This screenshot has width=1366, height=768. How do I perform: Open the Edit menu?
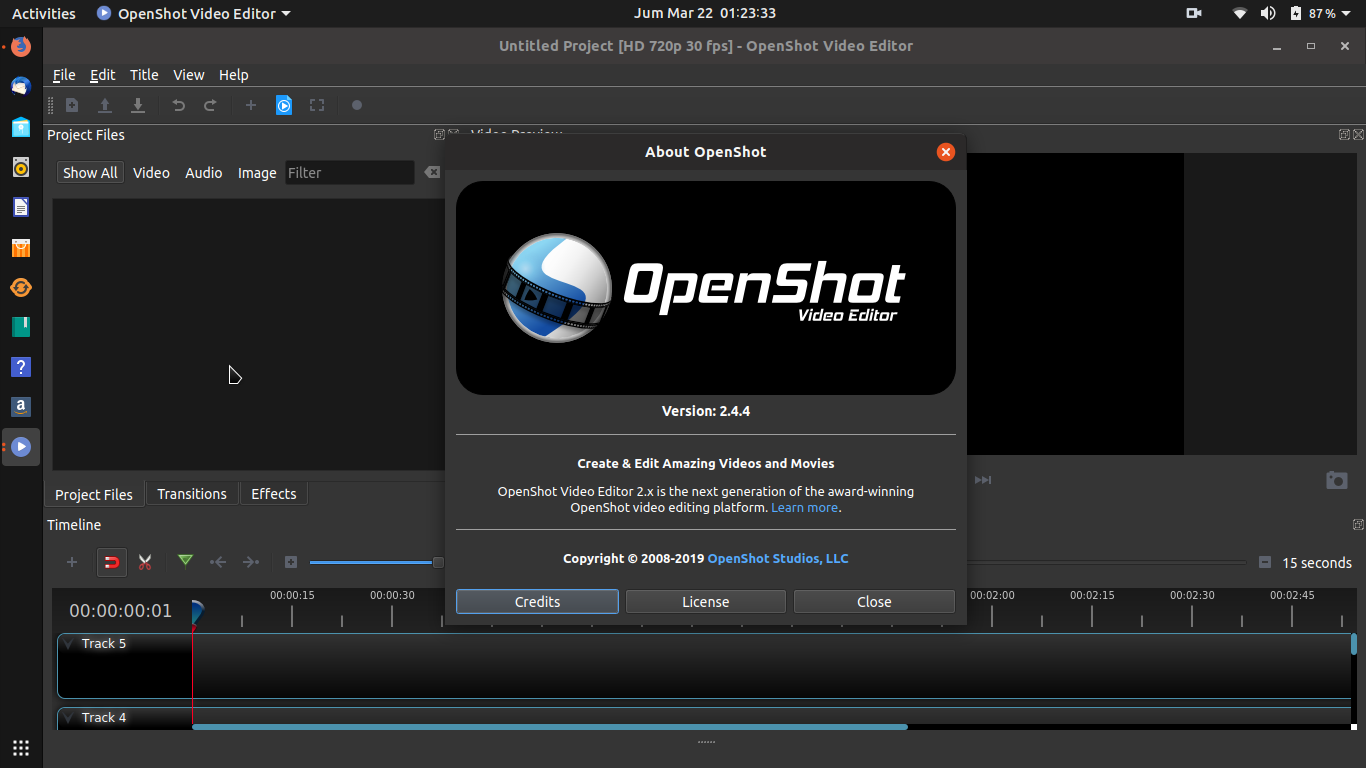point(102,75)
